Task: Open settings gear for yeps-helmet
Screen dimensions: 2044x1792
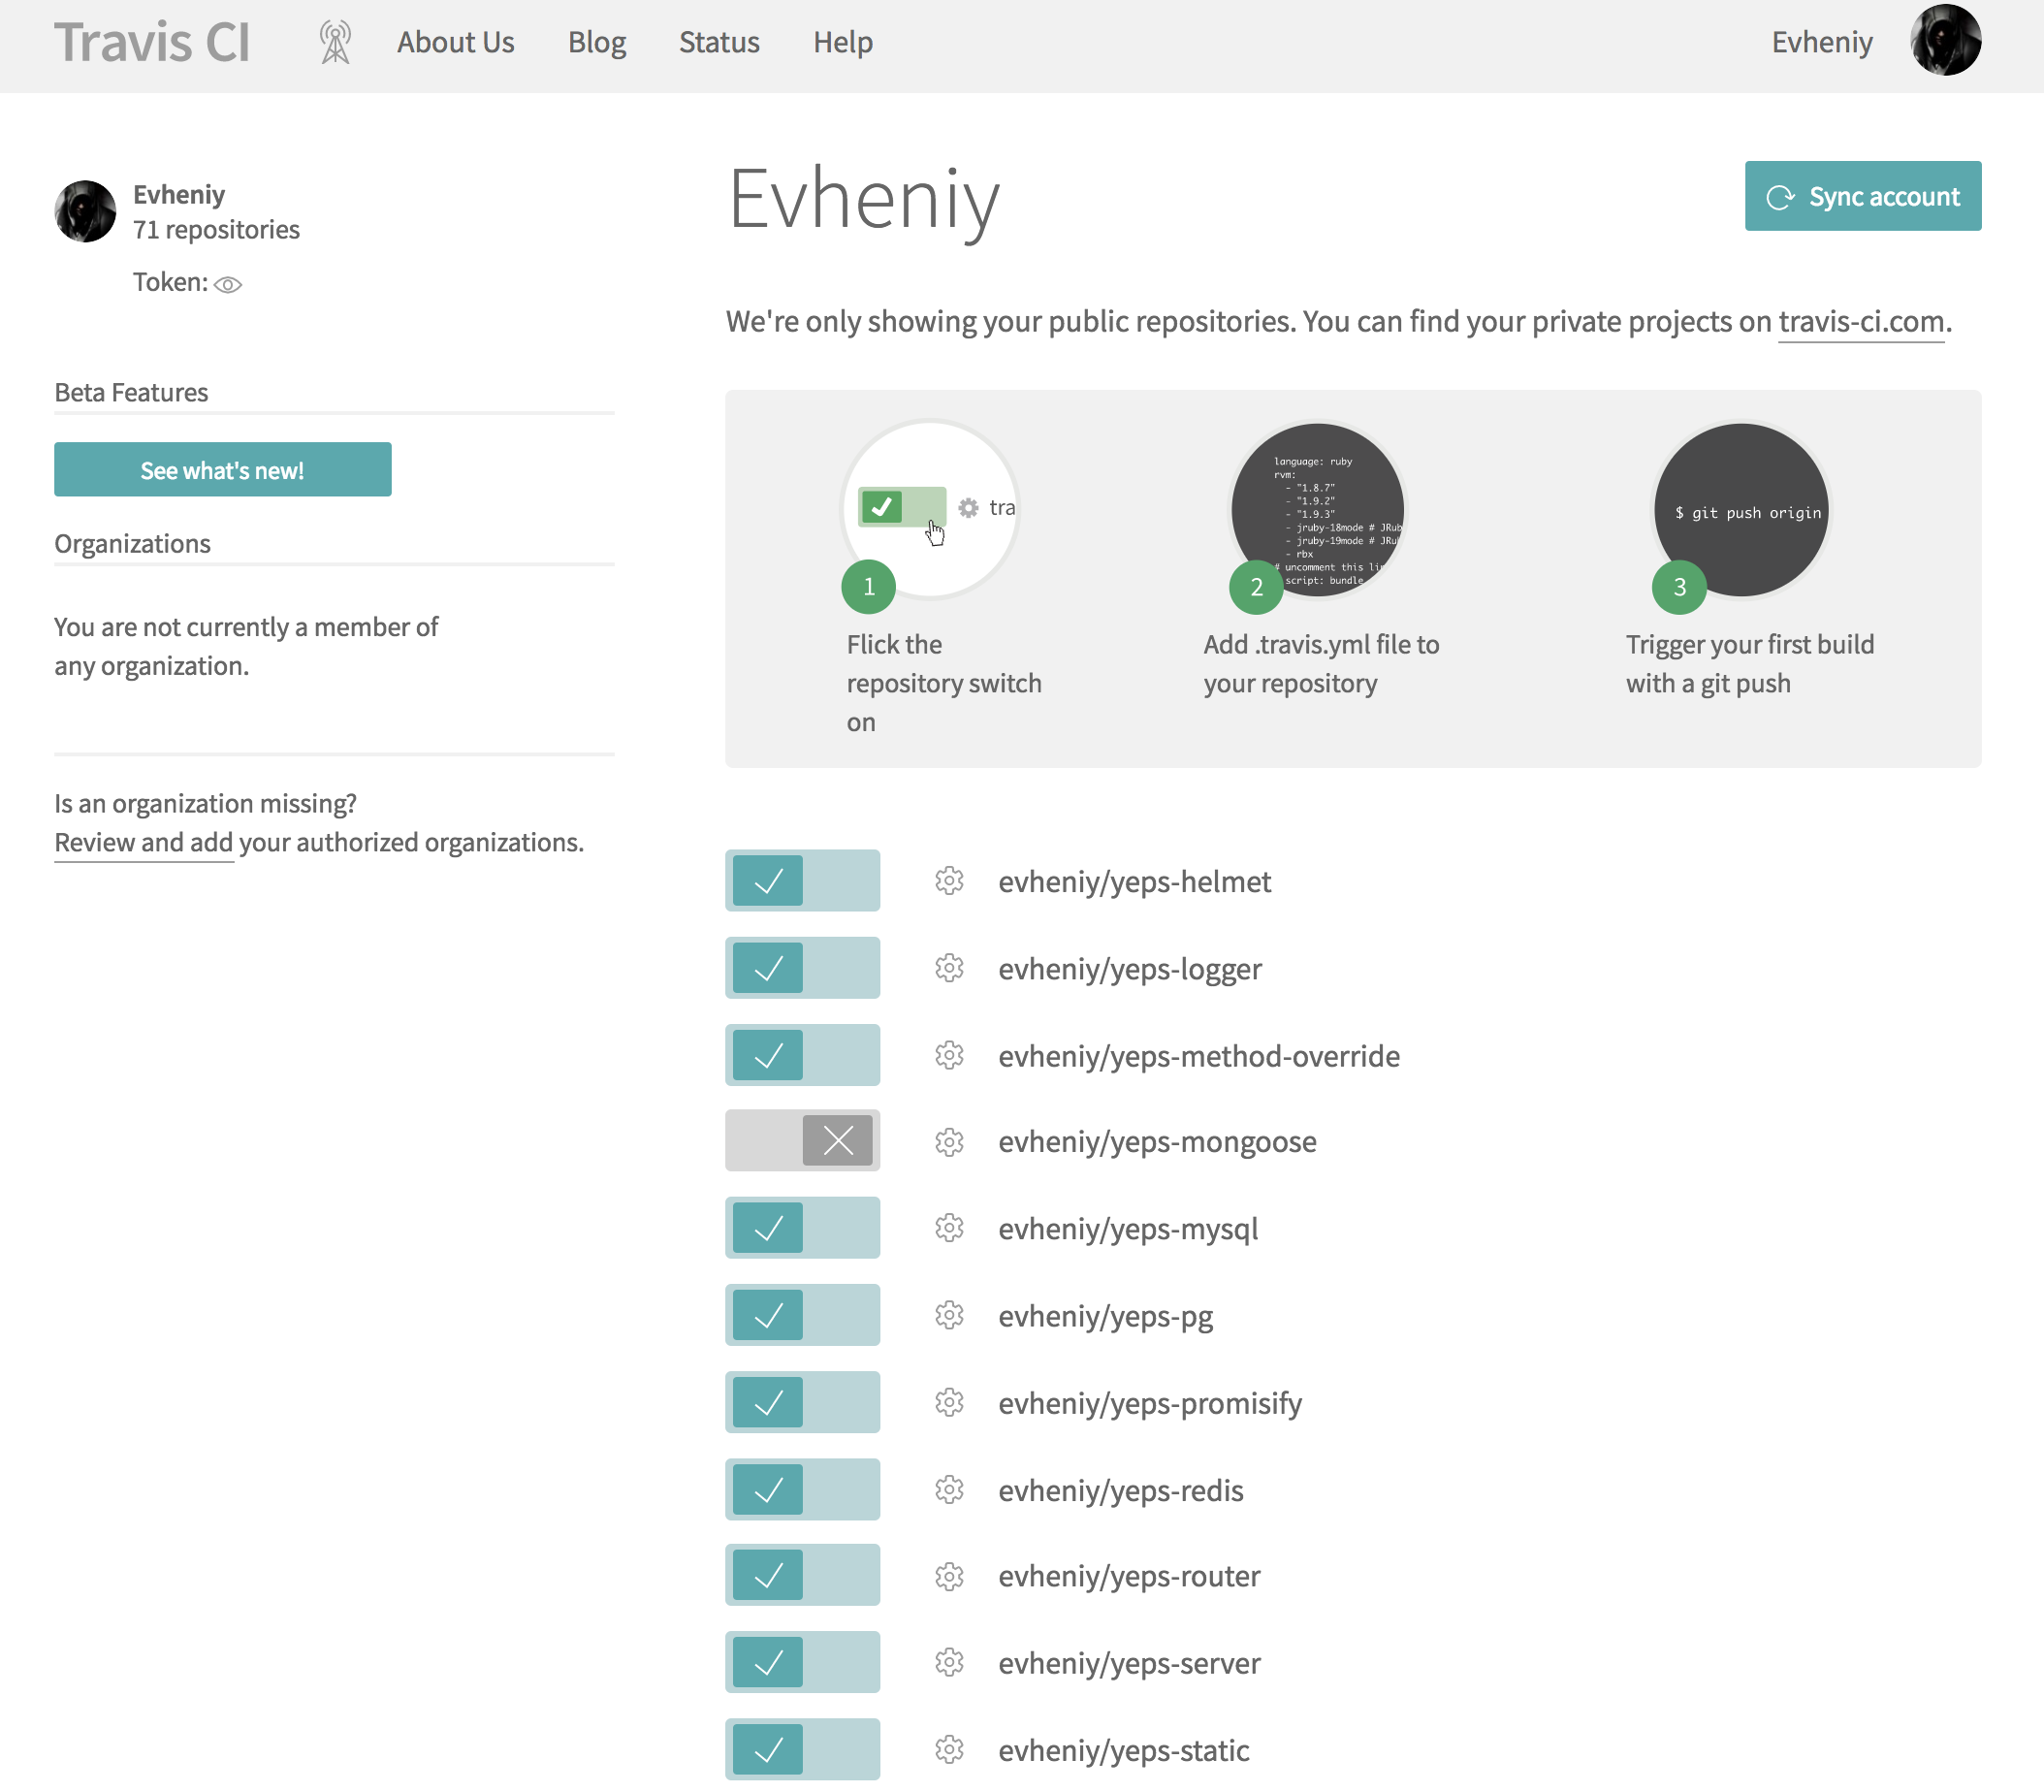Action: [x=948, y=881]
